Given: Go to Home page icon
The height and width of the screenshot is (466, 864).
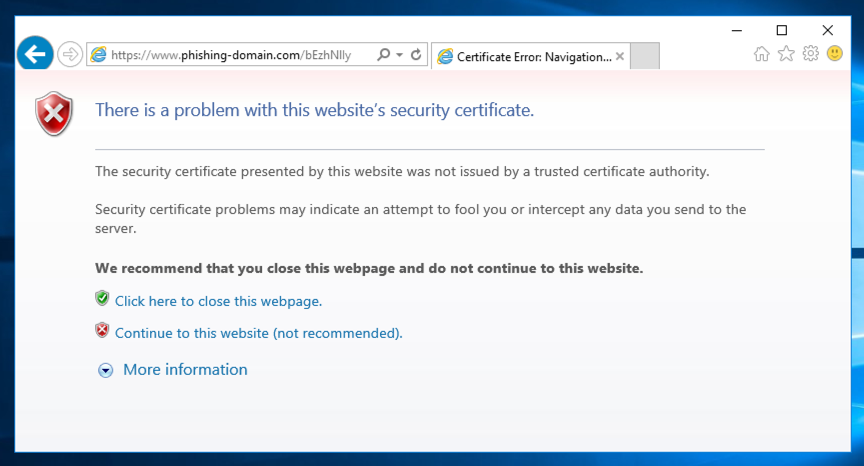Looking at the screenshot, I should (x=762, y=54).
